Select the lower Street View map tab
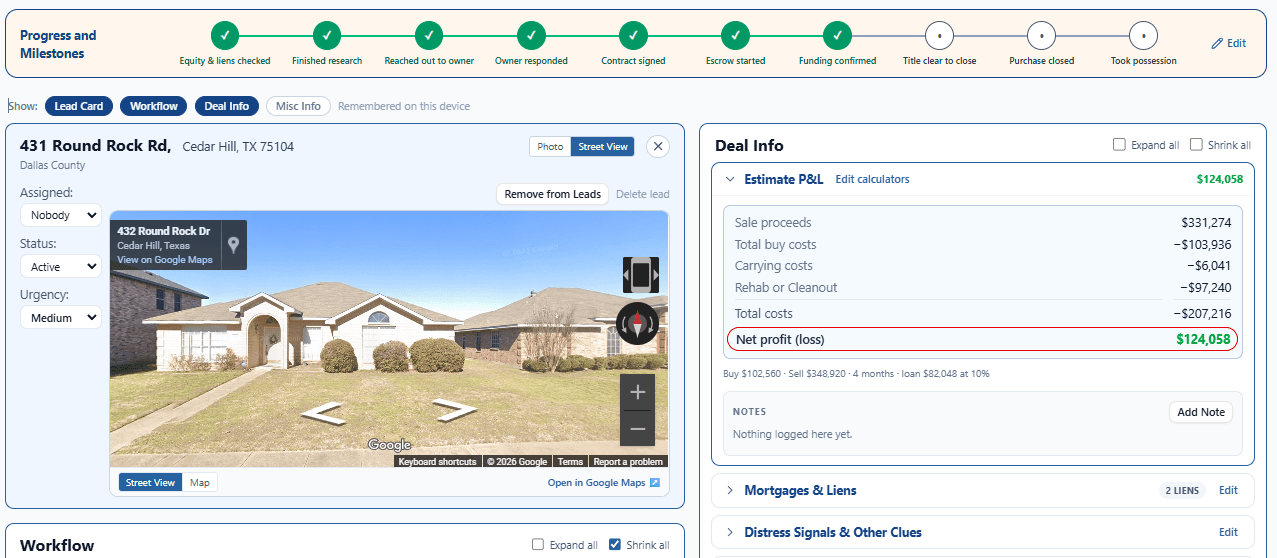This screenshot has width=1277, height=558. [151, 483]
